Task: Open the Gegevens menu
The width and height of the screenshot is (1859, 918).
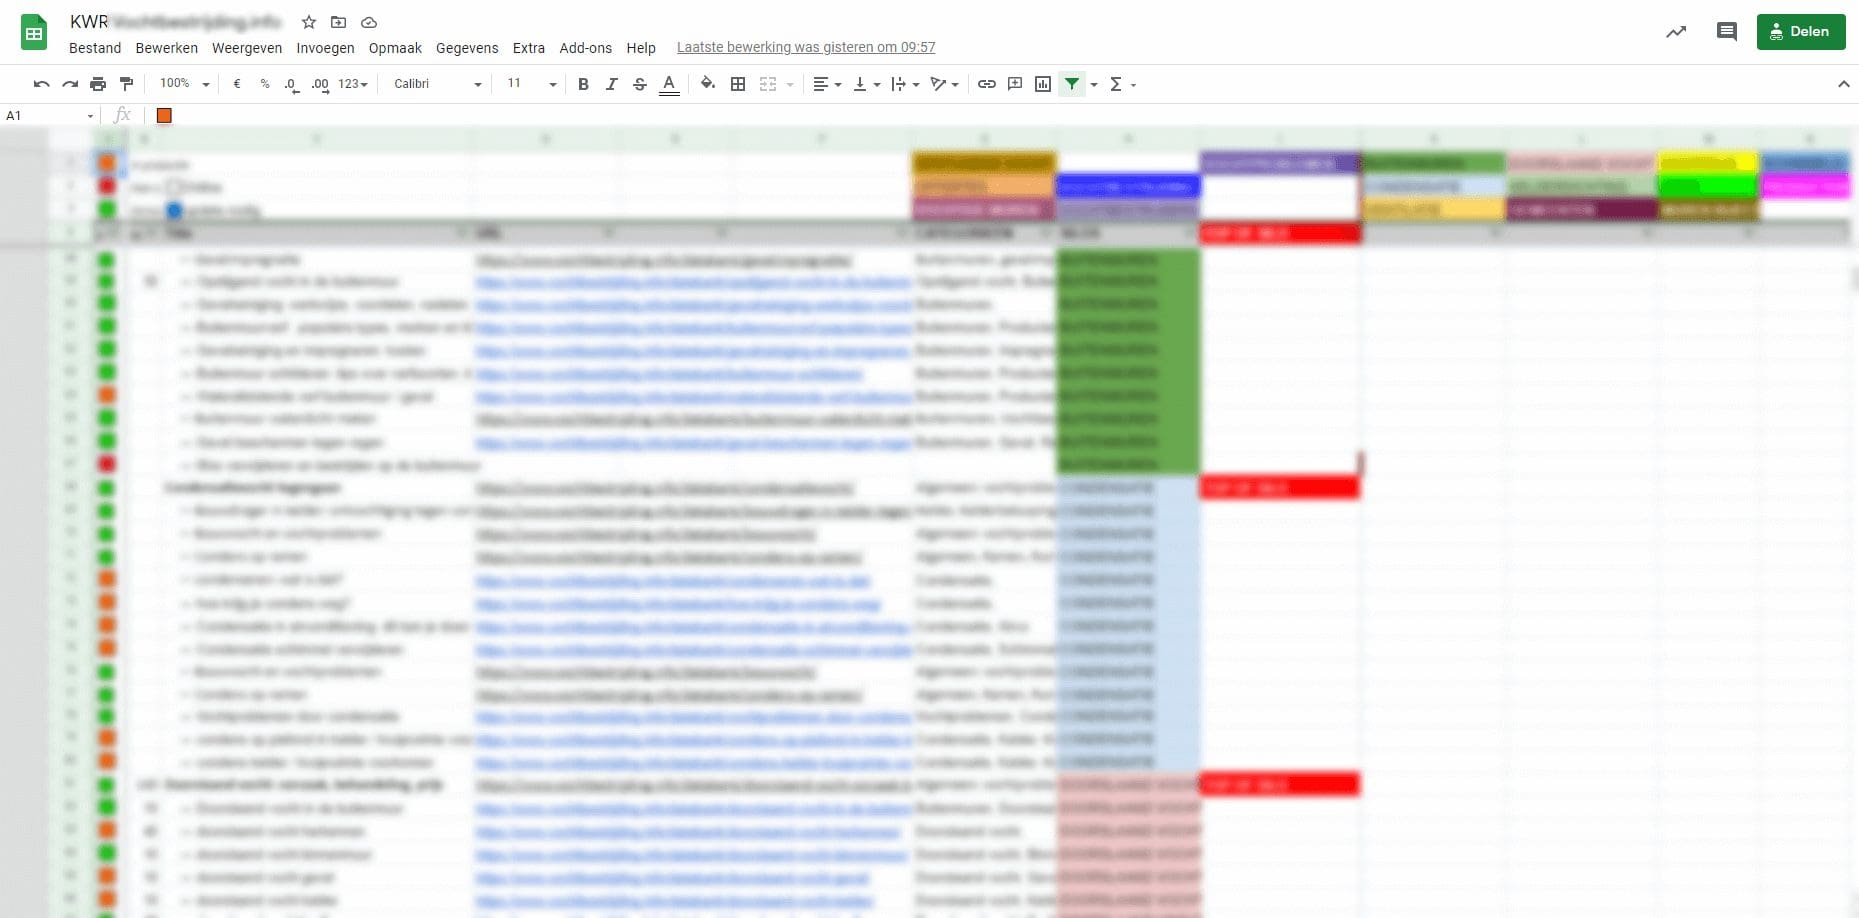Action: pyautogui.click(x=467, y=48)
